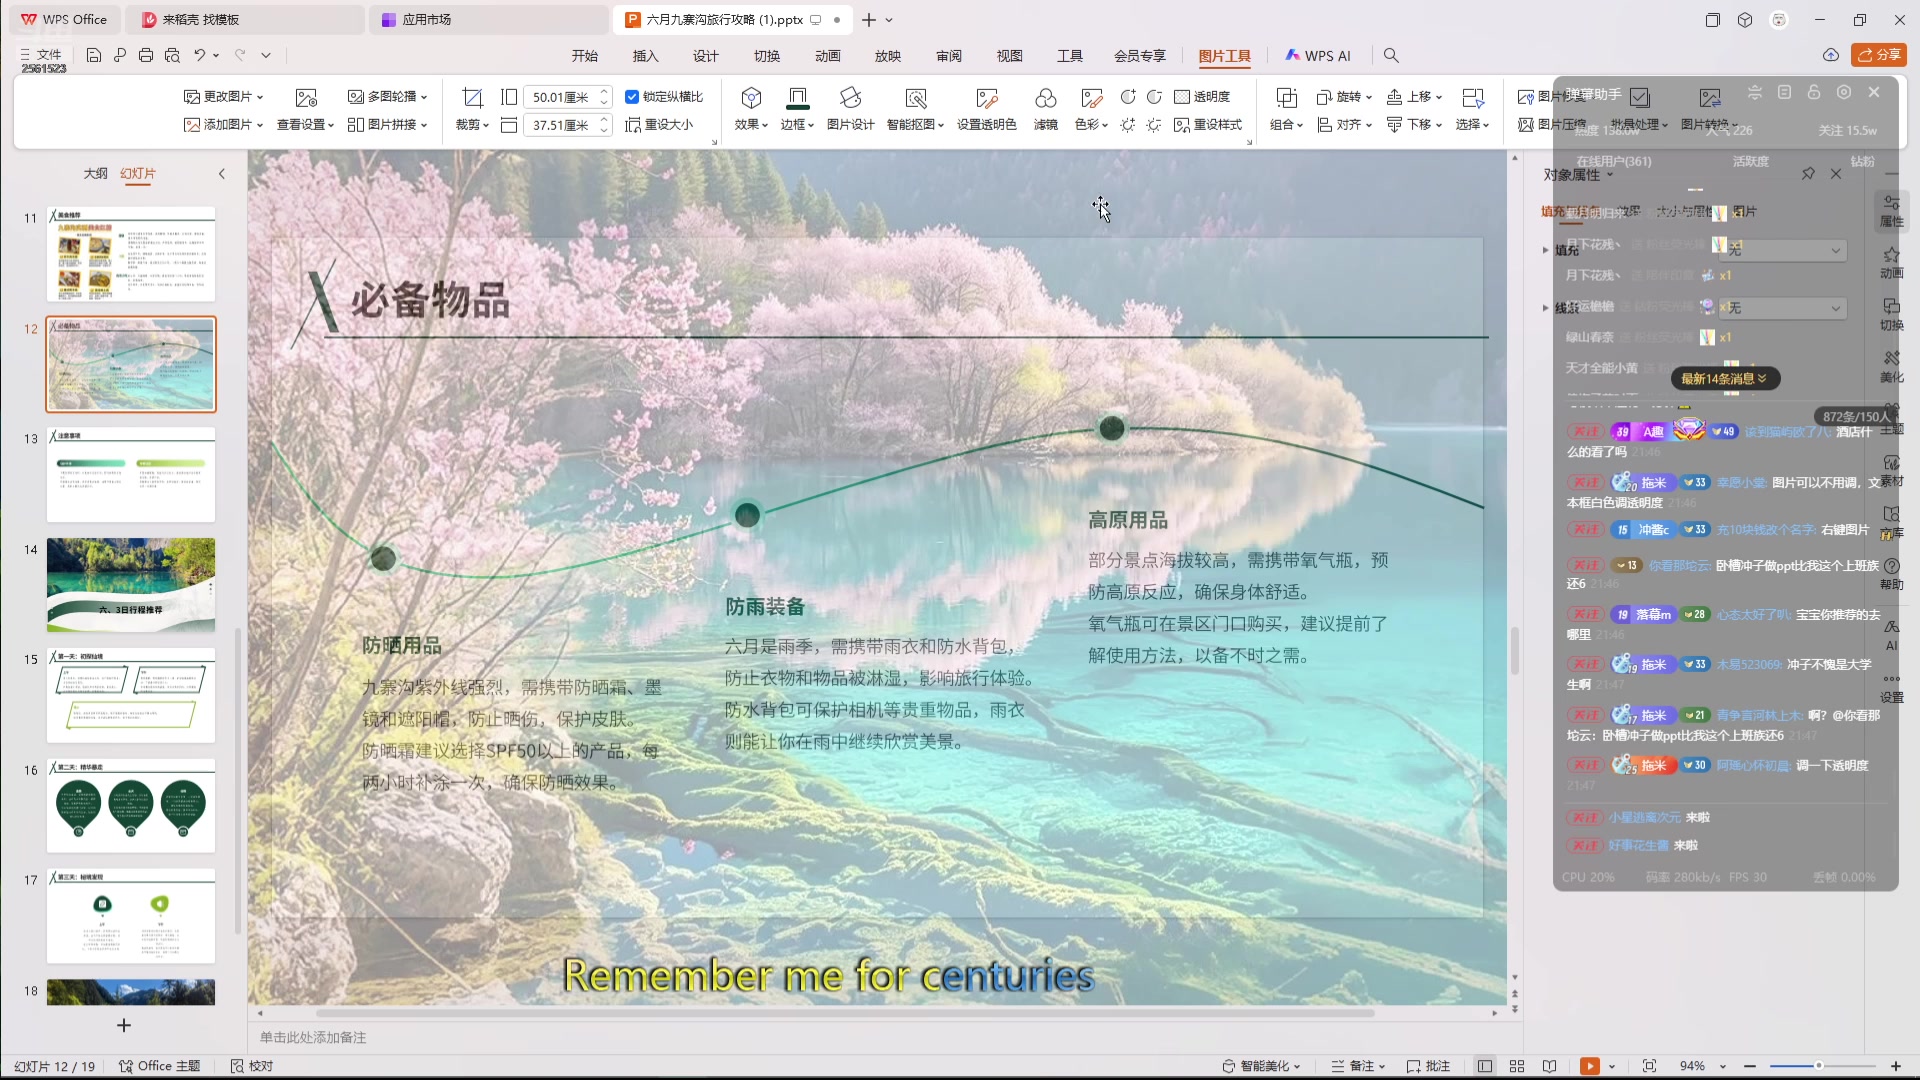Image resolution: width=1920 pixels, height=1080 pixels.
Task: Switch to 大纲 outline tab
Action: (95, 174)
